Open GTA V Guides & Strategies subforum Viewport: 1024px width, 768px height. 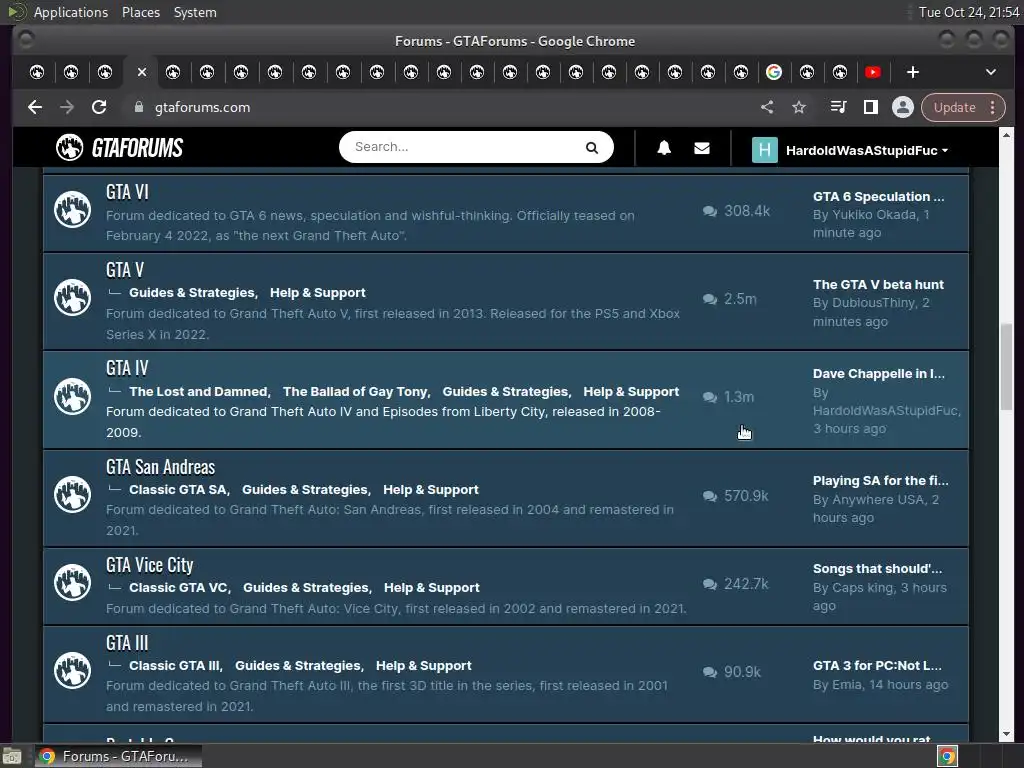pos(192,293)
